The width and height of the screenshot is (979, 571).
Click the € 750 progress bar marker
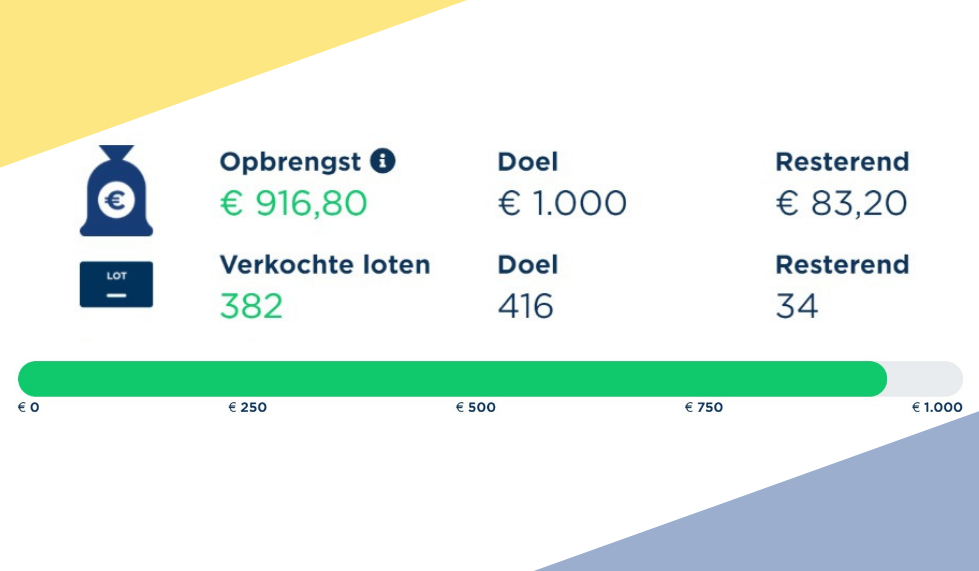pos(704,408)
